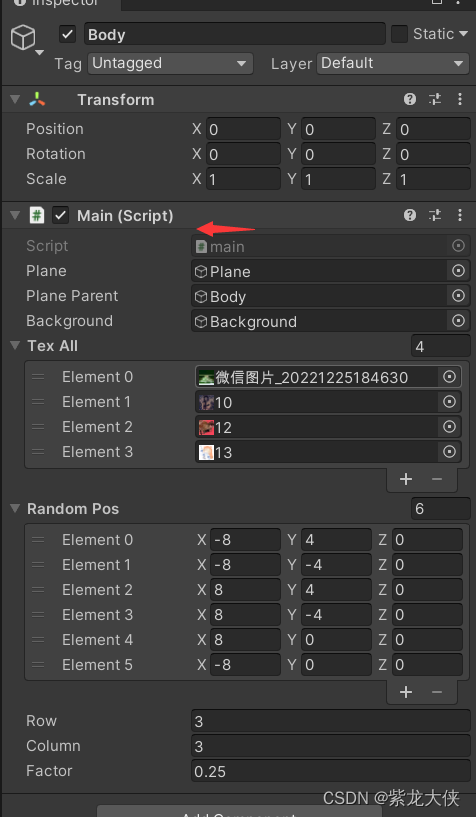Disable the Main Script component checkbox
Screen dimensions: 476x817
click(x=61, y=215)
